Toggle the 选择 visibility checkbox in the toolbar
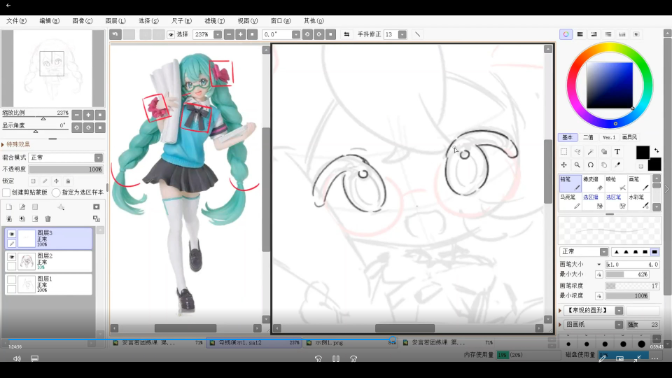 click(x=171, y=34)
